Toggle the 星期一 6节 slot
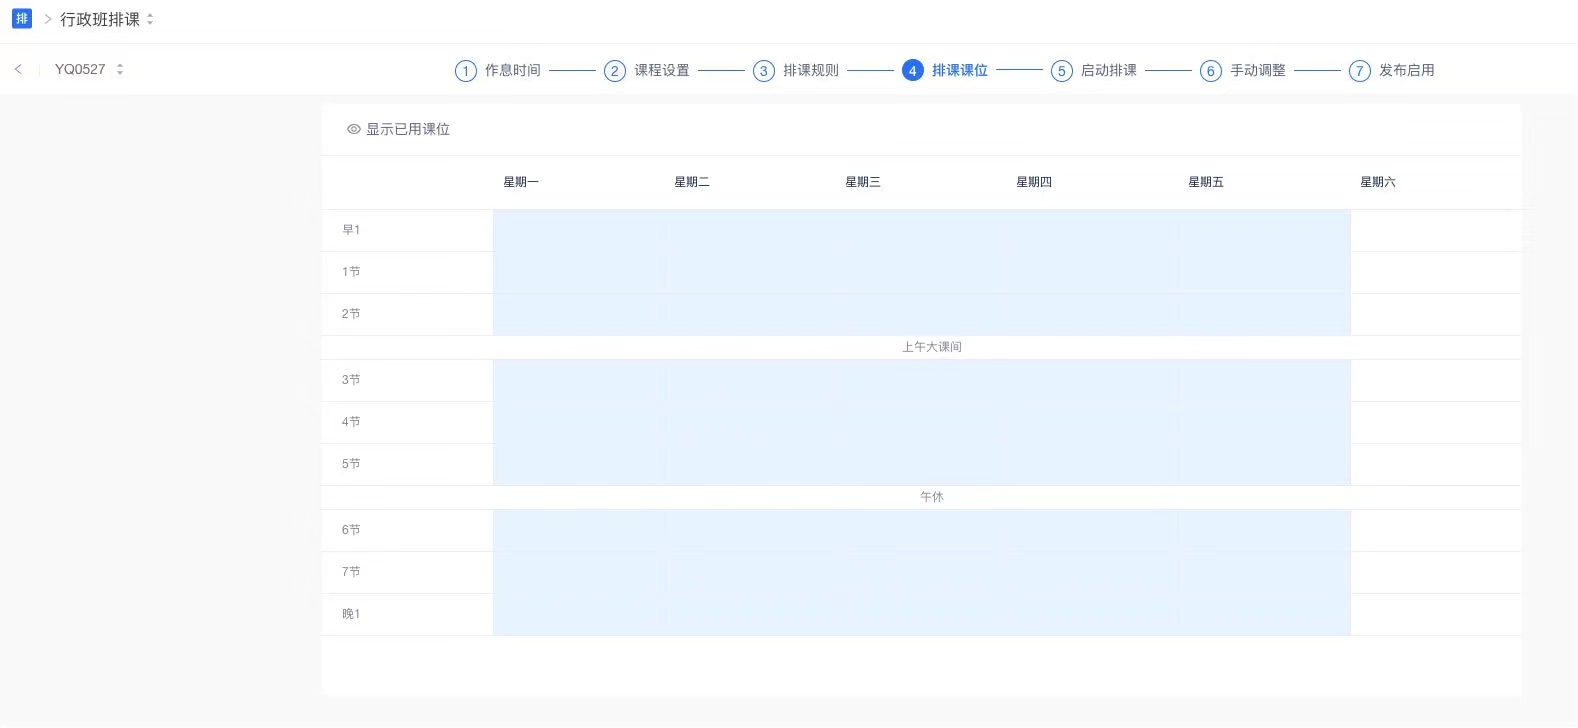1578x728 pixels. click(579, 531)
